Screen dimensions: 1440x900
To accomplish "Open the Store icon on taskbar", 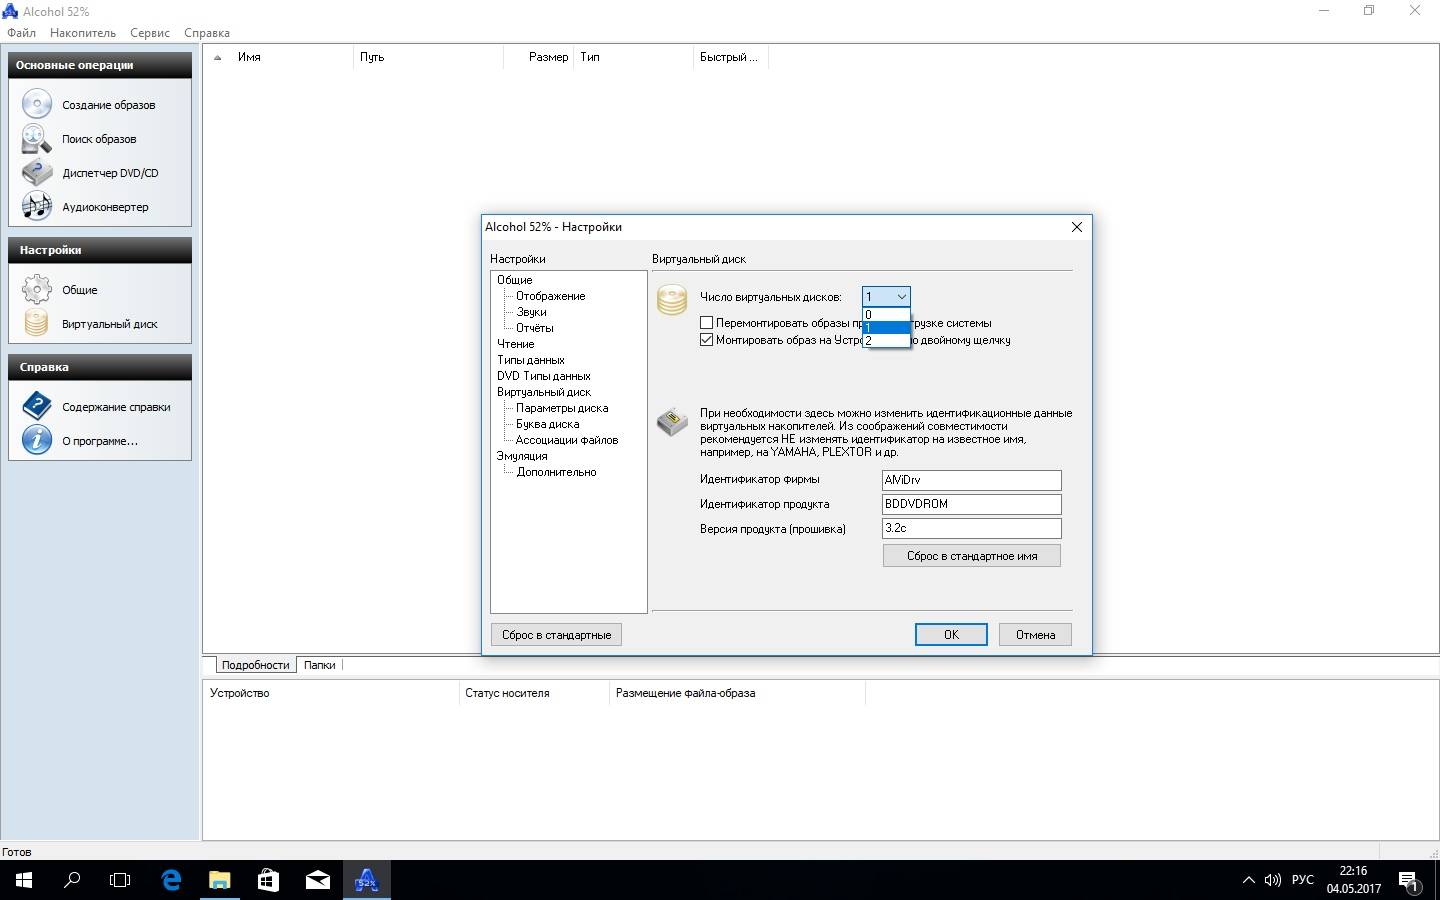I will (268, 880).
